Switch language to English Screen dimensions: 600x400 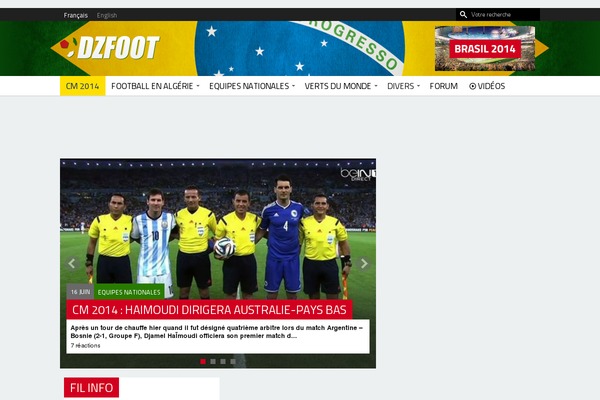point(107,15)
